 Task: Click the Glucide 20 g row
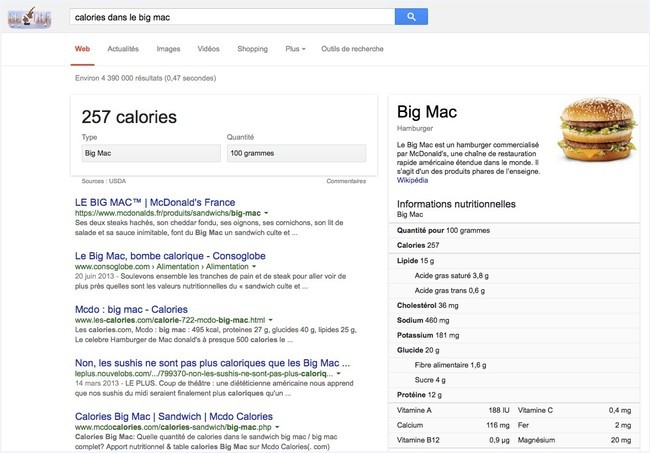click(x=514, y=350)
